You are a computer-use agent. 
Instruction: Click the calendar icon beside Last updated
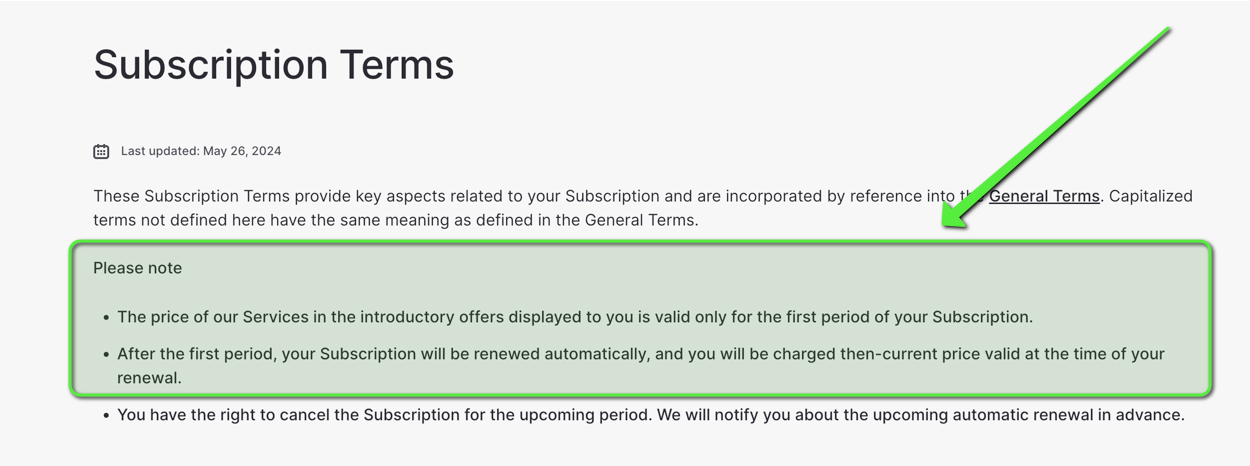point(101,151)
